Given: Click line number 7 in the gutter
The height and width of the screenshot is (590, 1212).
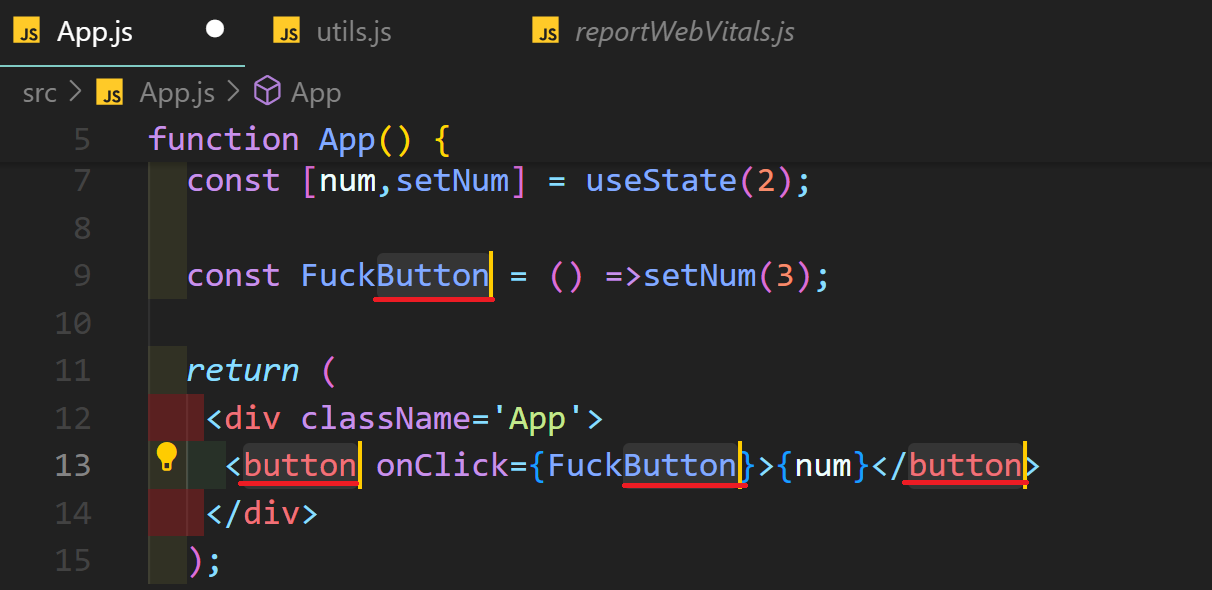Looking at the screenshot, I should (82, 181).
